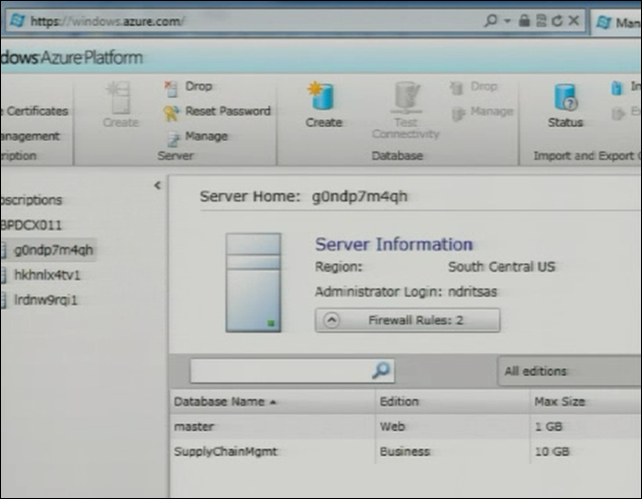Click the ndritsas administrator login value
The height and width of the screenshot is (499, 642).
pyautogui.click(x=472, y=292)
